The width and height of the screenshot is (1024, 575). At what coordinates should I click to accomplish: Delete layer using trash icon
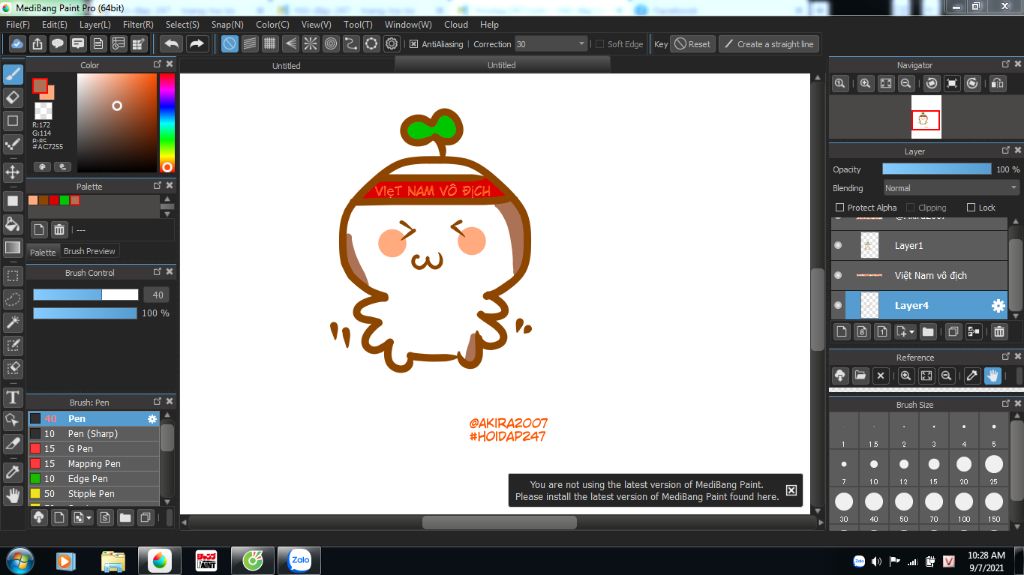coord(999,331)
